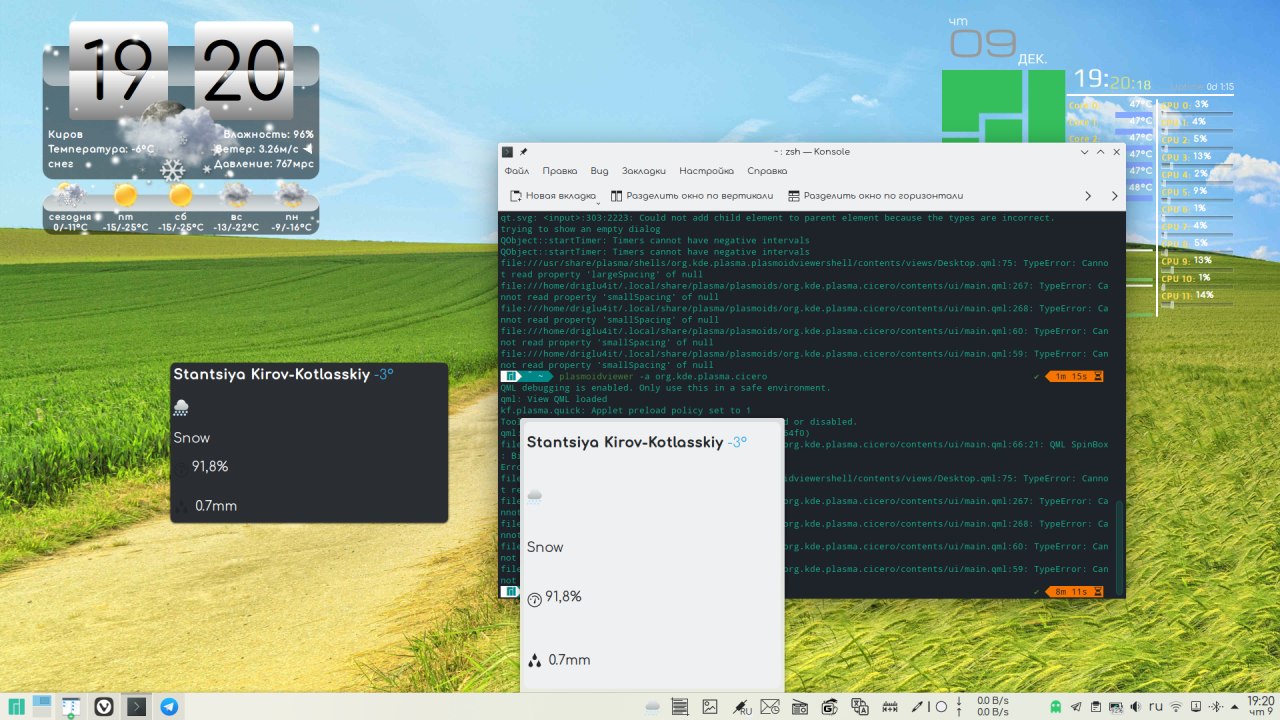Toggle Konsole pin on all desktops
This screenshot has width=1280, height=720.
[523, 152]
